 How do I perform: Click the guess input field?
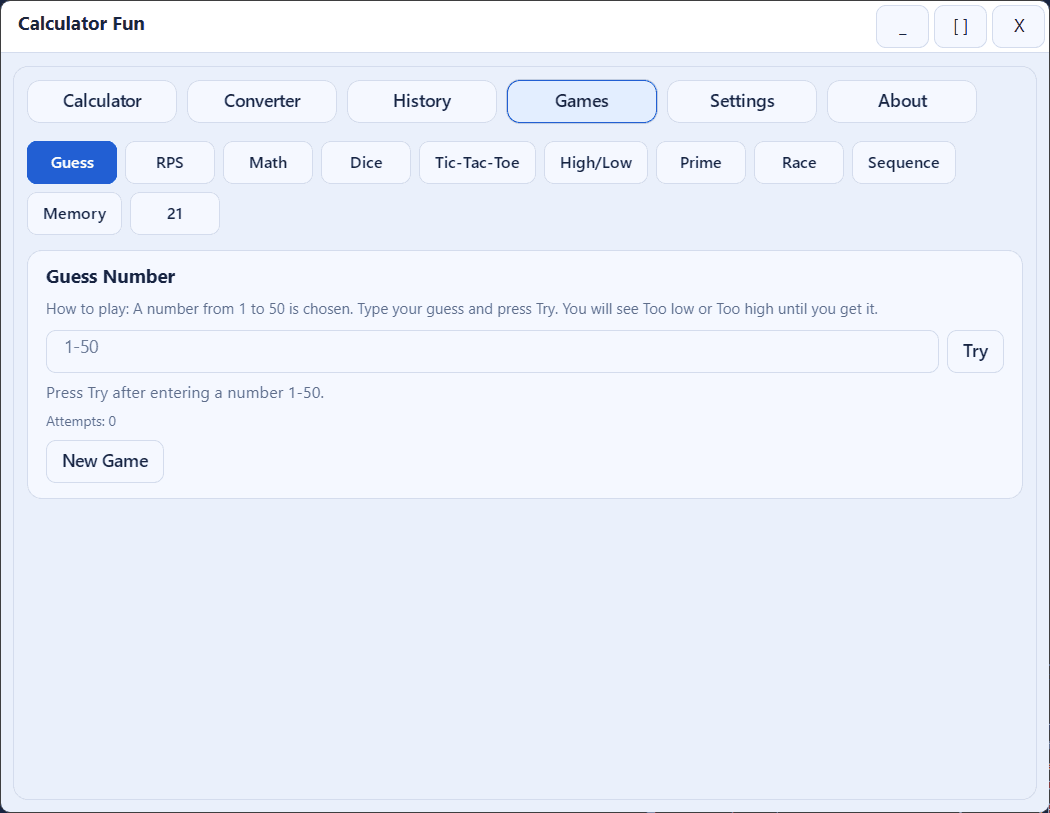pos(491,351)
